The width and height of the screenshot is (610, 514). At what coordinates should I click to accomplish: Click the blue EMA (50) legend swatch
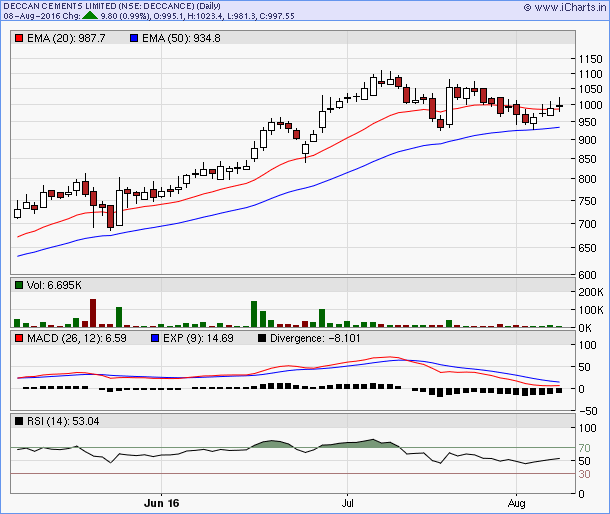click(134, 38)
